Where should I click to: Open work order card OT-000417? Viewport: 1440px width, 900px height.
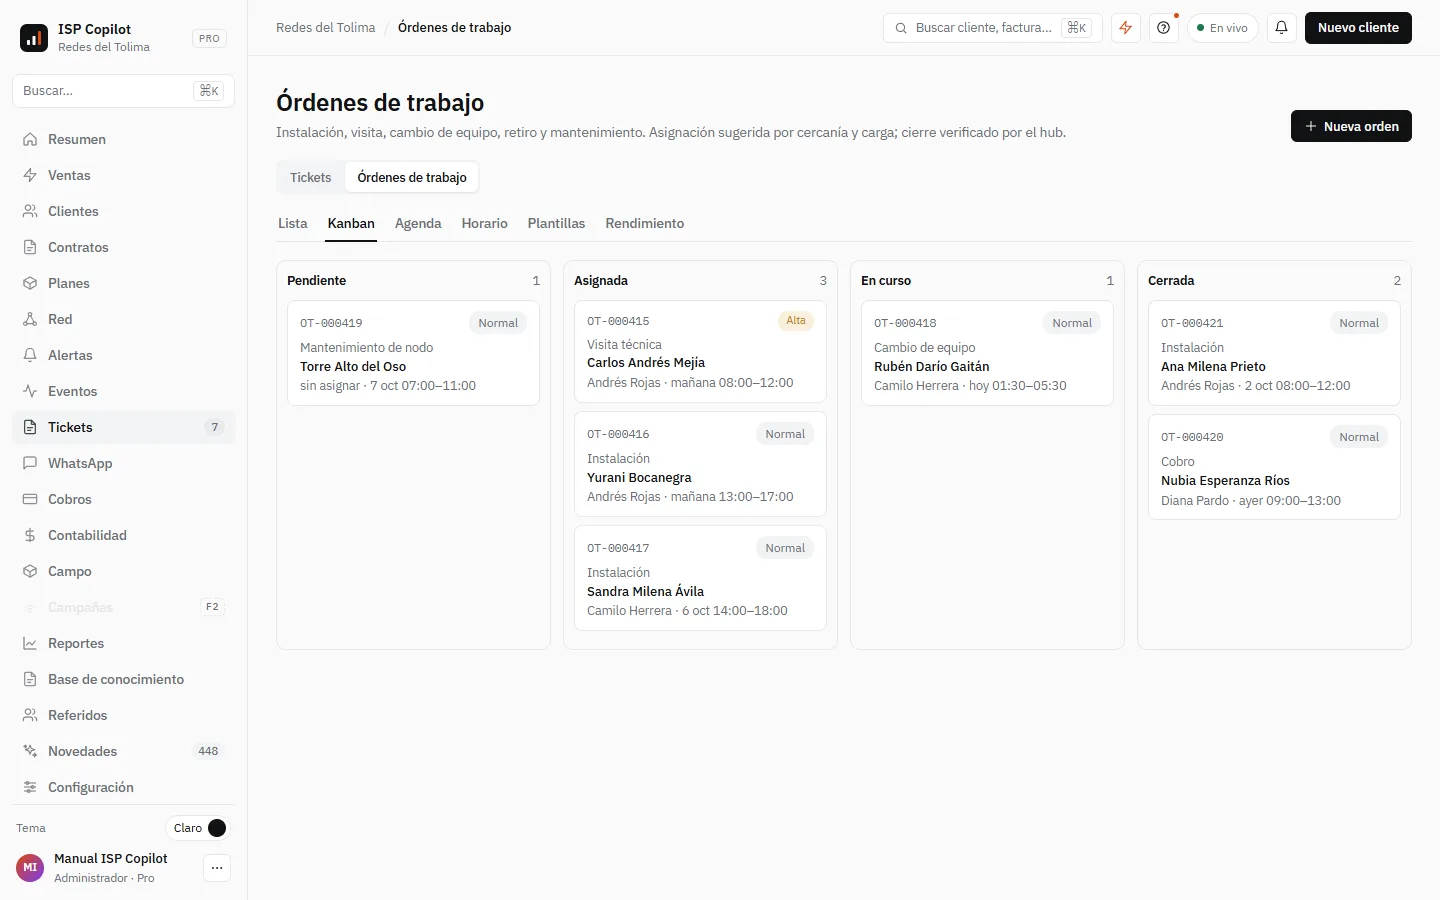pyautogui.click(x=700, y=578)
